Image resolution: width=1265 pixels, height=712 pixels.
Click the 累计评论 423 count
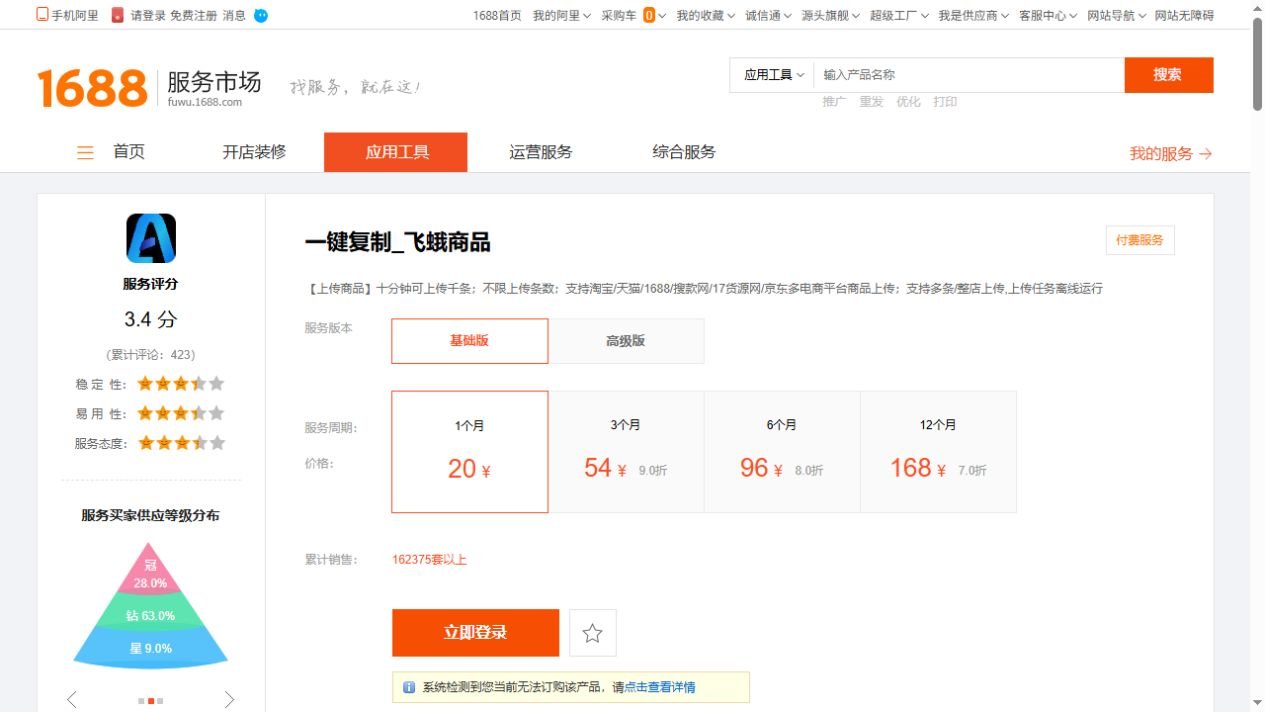pyautogui.click(x=151, y=355)
